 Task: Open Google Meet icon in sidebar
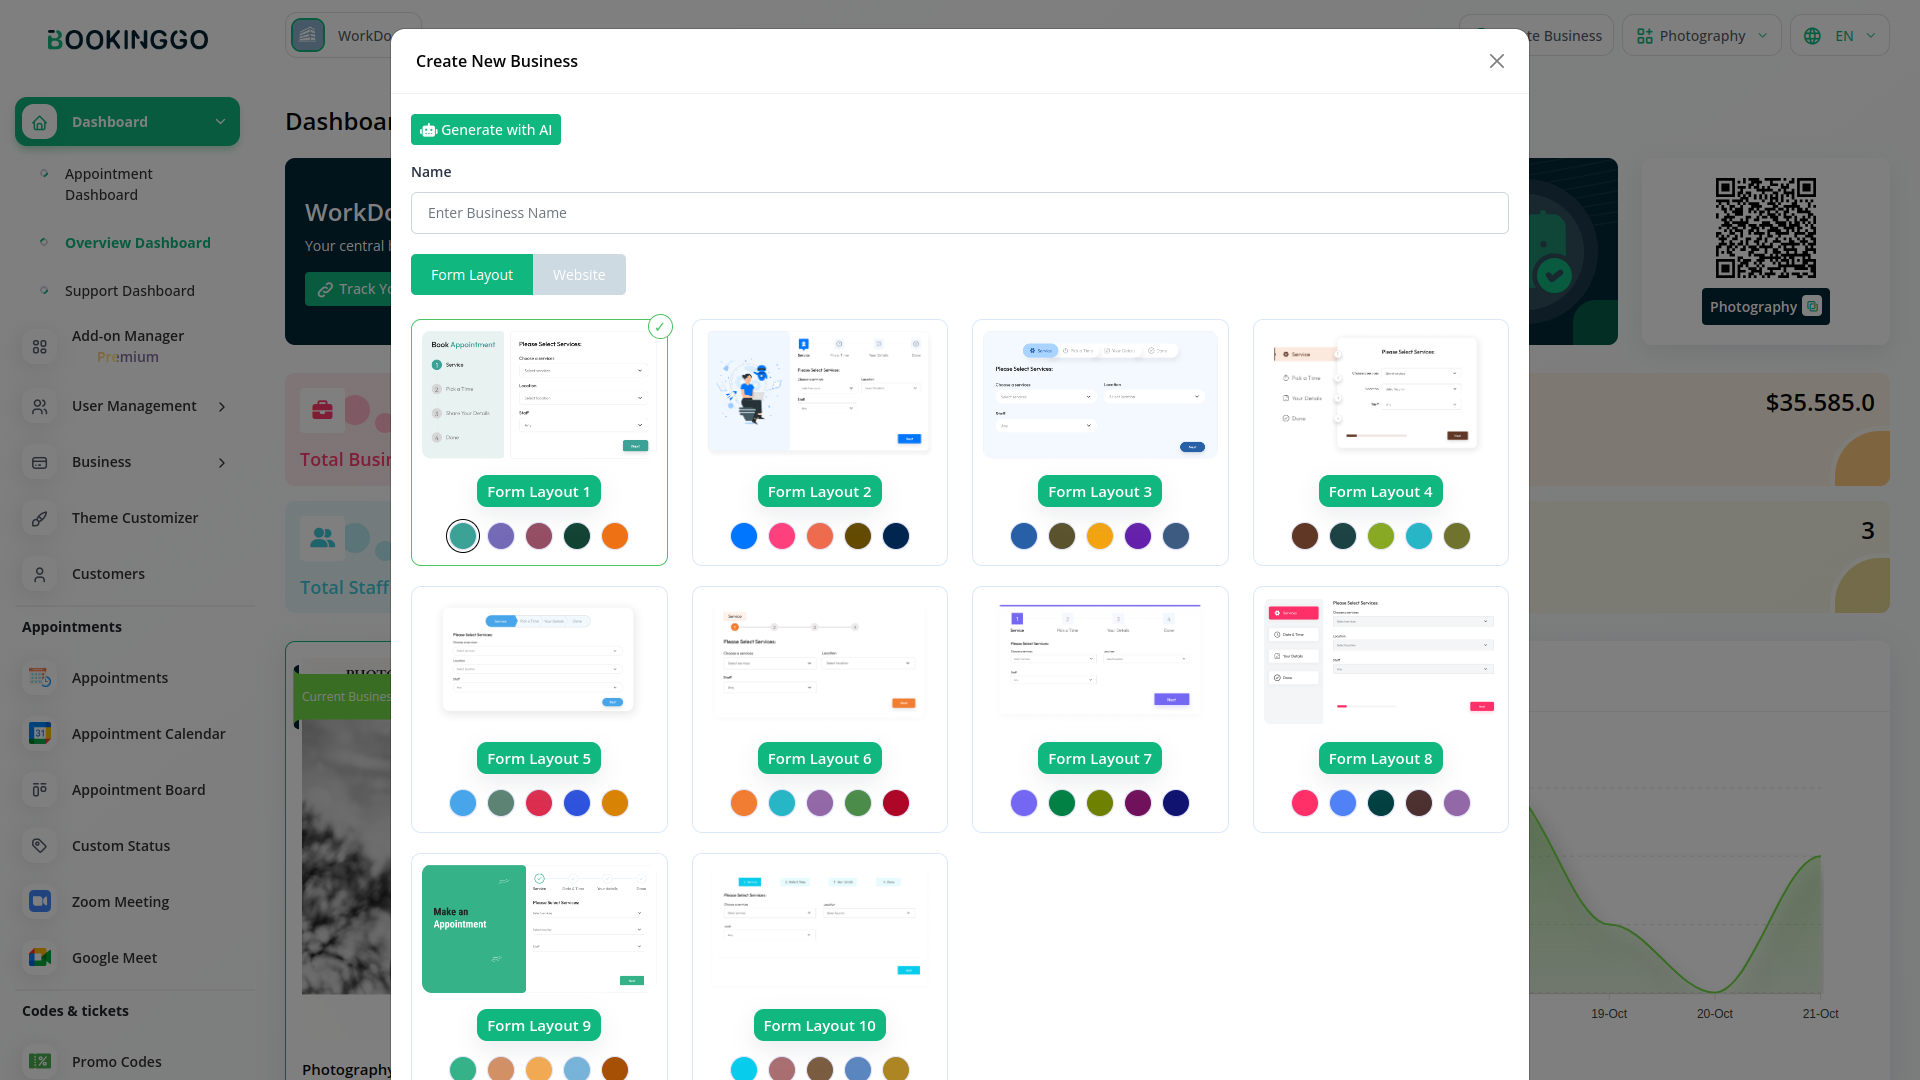(40, 957)
